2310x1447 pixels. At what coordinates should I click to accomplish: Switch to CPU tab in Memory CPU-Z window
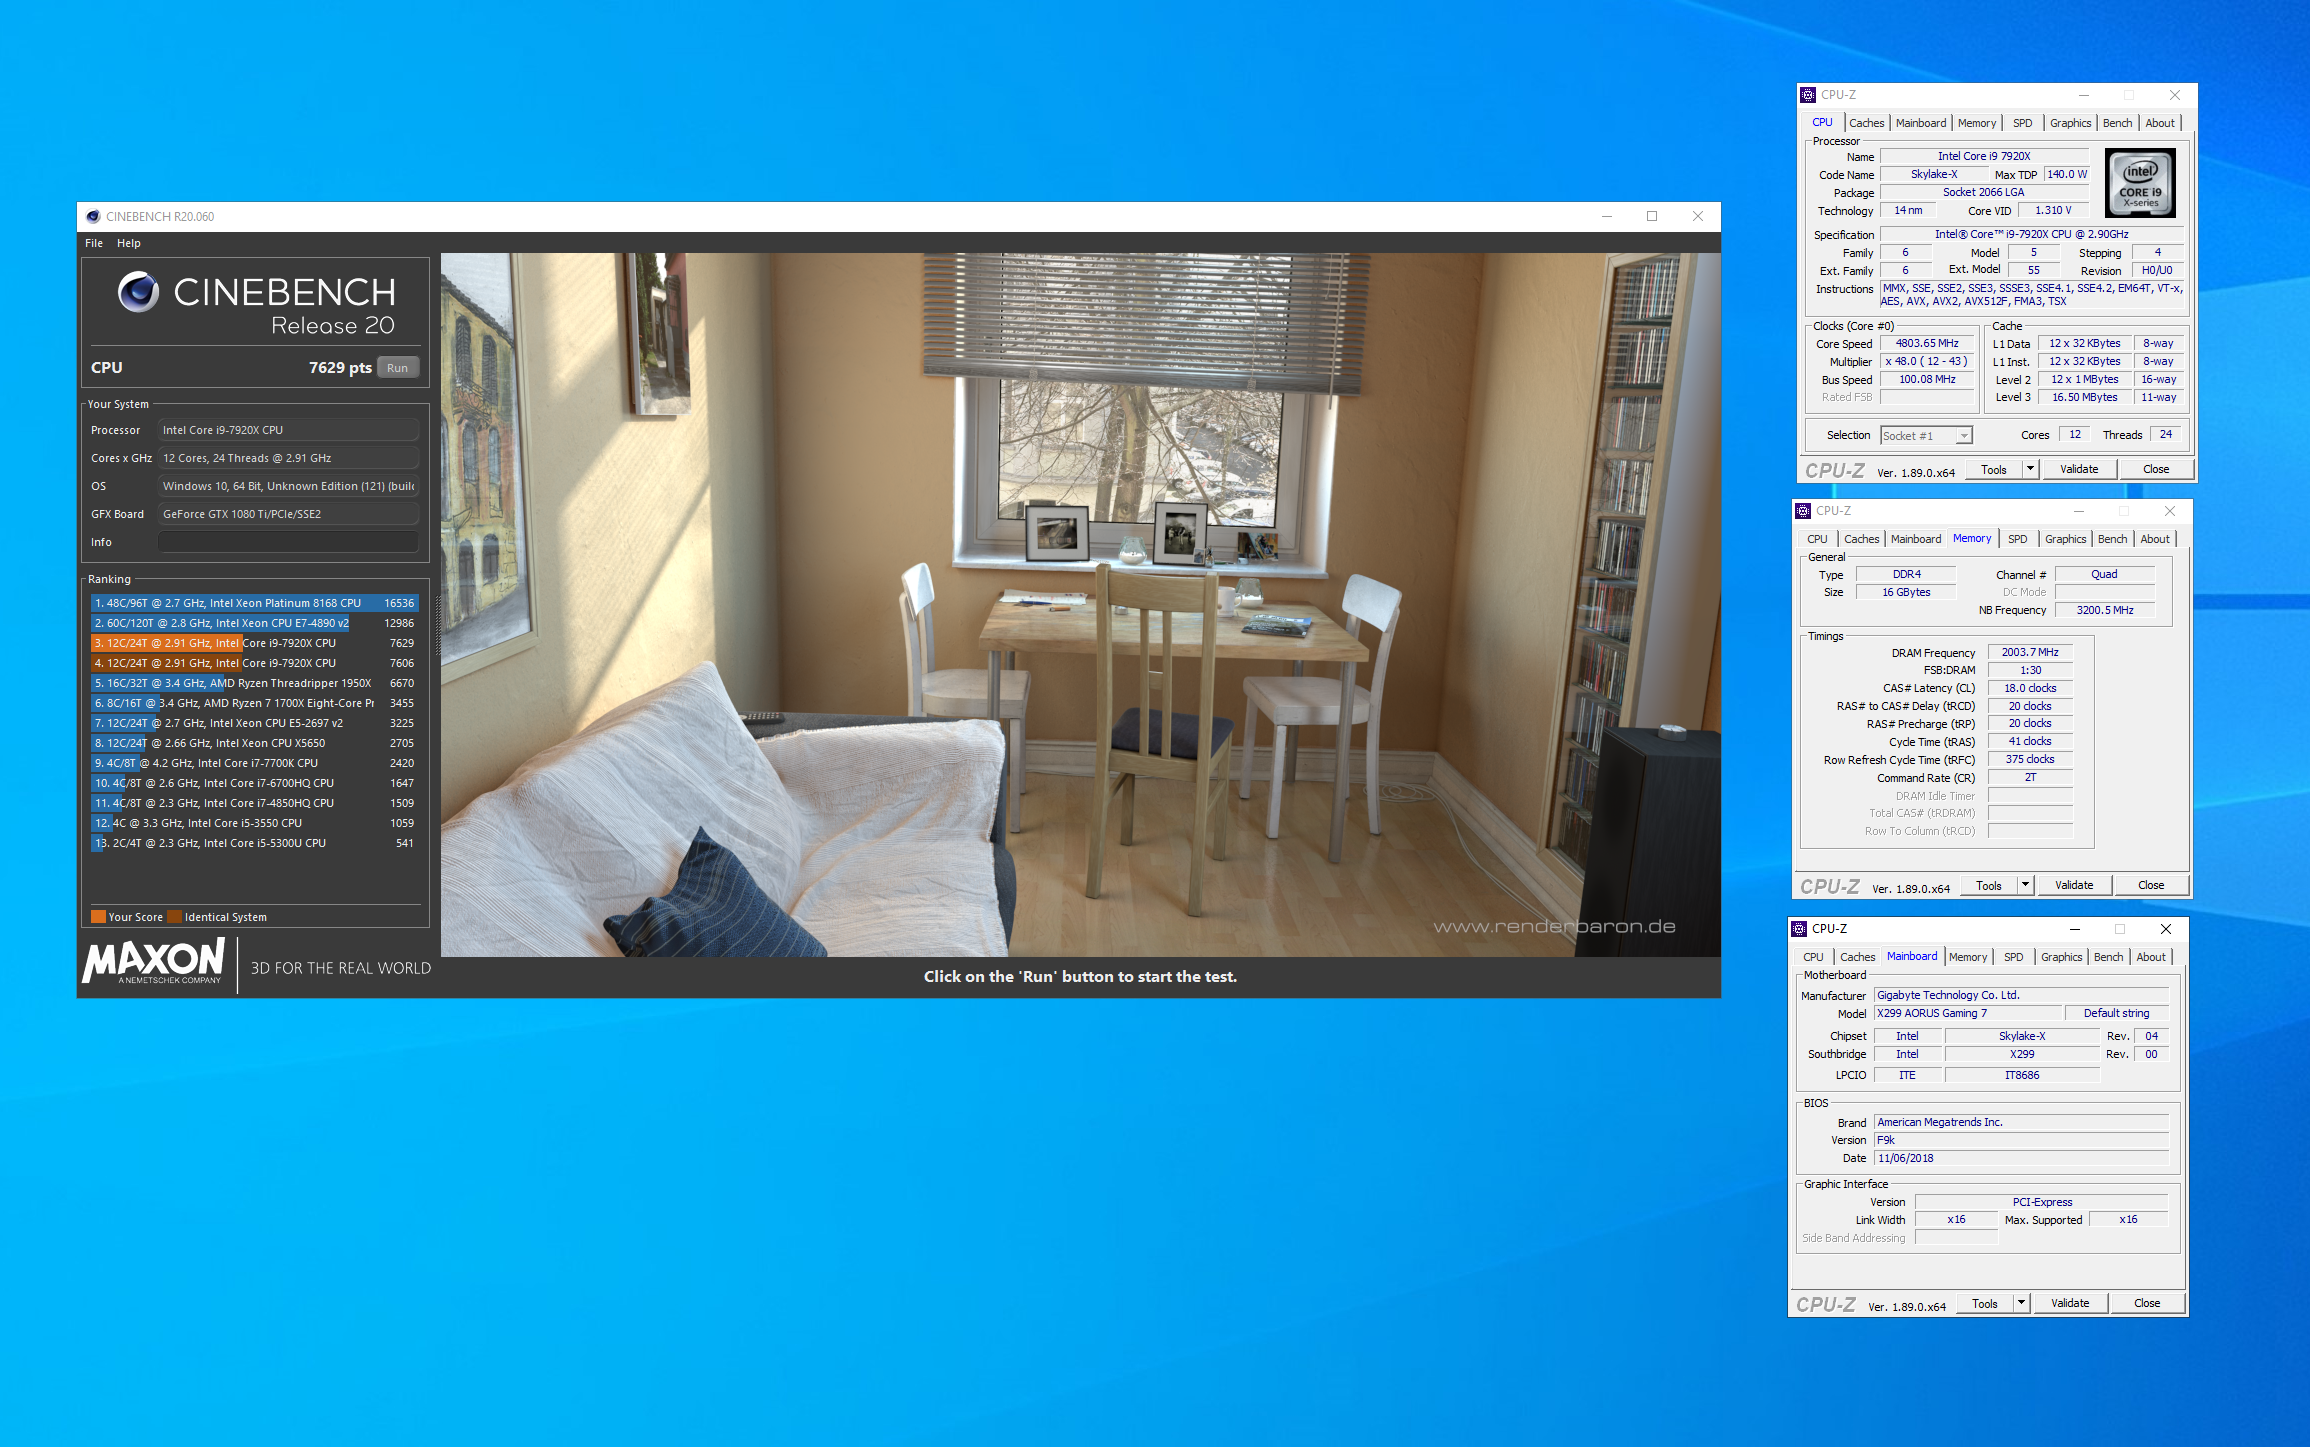[1817, 539]
